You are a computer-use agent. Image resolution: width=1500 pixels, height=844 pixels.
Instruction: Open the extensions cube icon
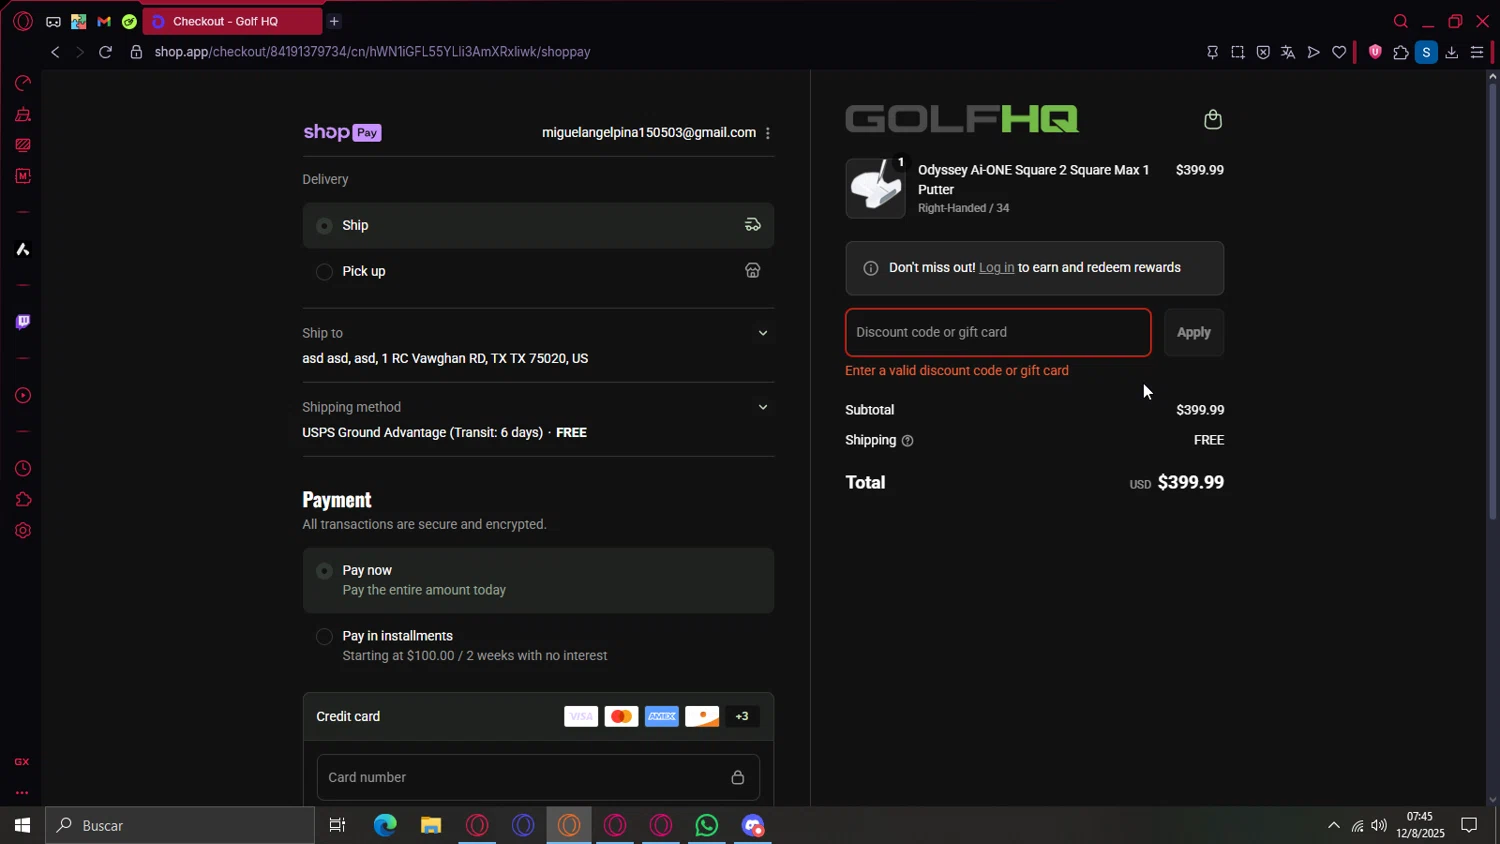[x=1401, y=52]
